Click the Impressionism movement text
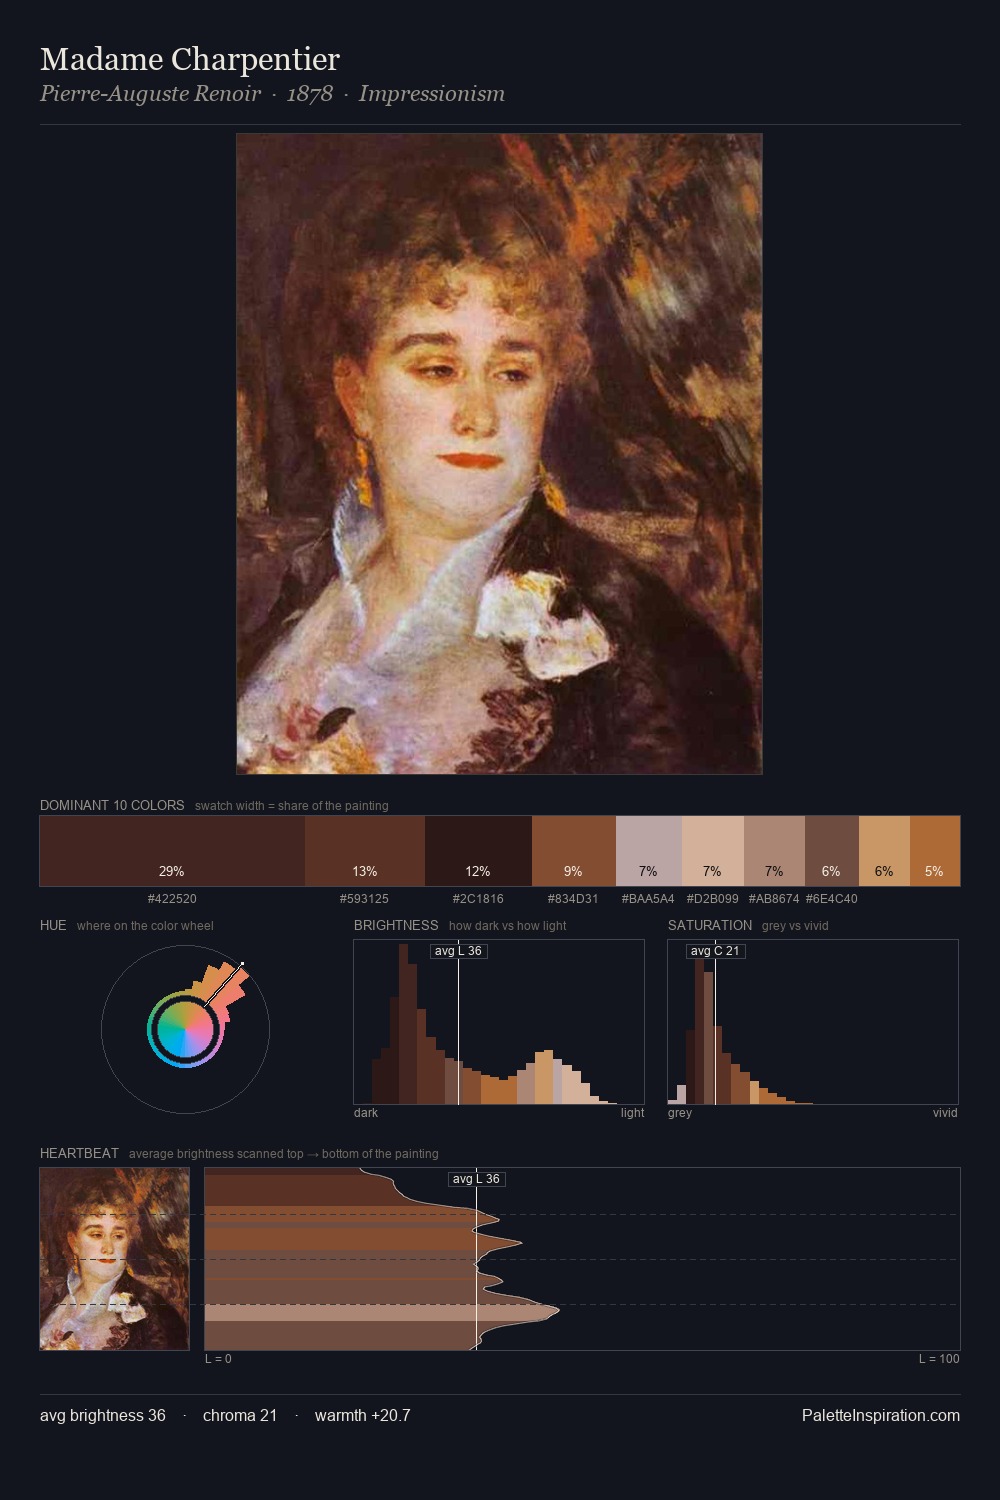Image resolution: width=1000 pixels, height=1500 pixels. pos(432,94)
